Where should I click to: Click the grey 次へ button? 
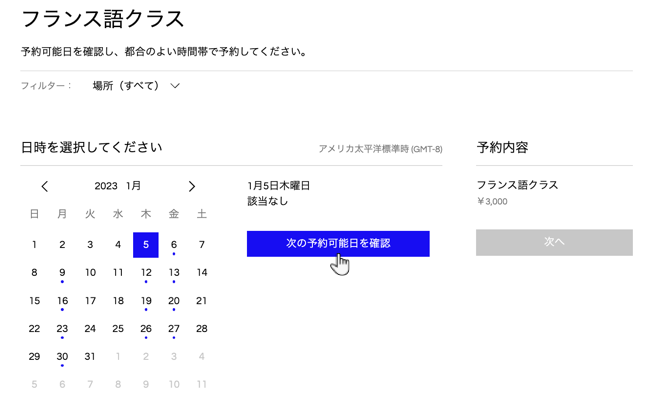[554, 242]
